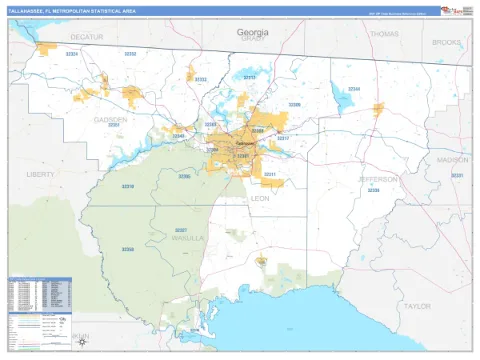Click ZIP code 32358 label
This screenshot has height=360, width=480.
128,249
